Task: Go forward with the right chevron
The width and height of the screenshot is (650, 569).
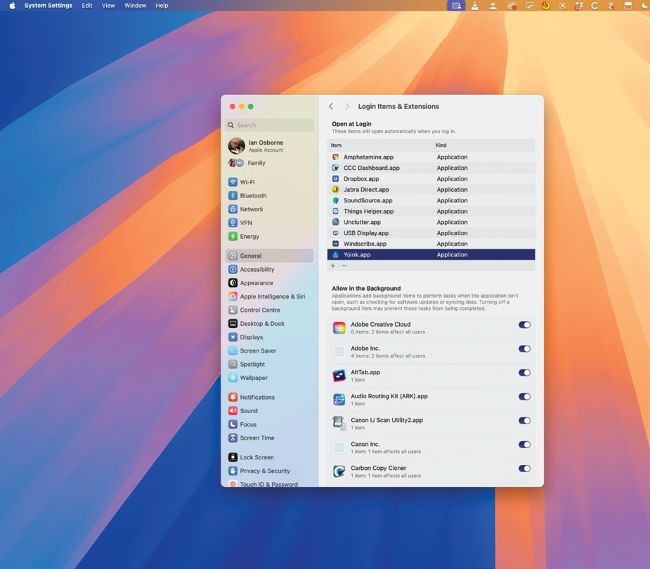Action: click(x=347, y=107)
